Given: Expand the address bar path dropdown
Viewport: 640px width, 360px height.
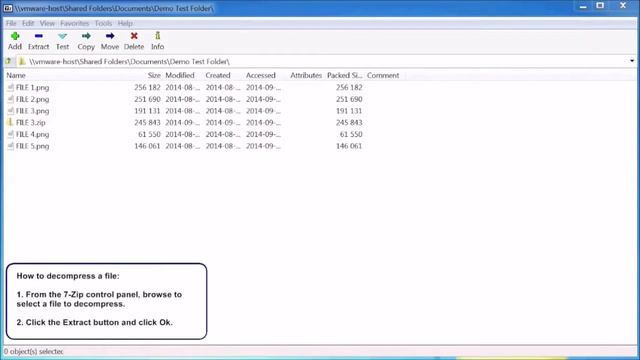Looking at the screenshot, I should tap(632, 61).
